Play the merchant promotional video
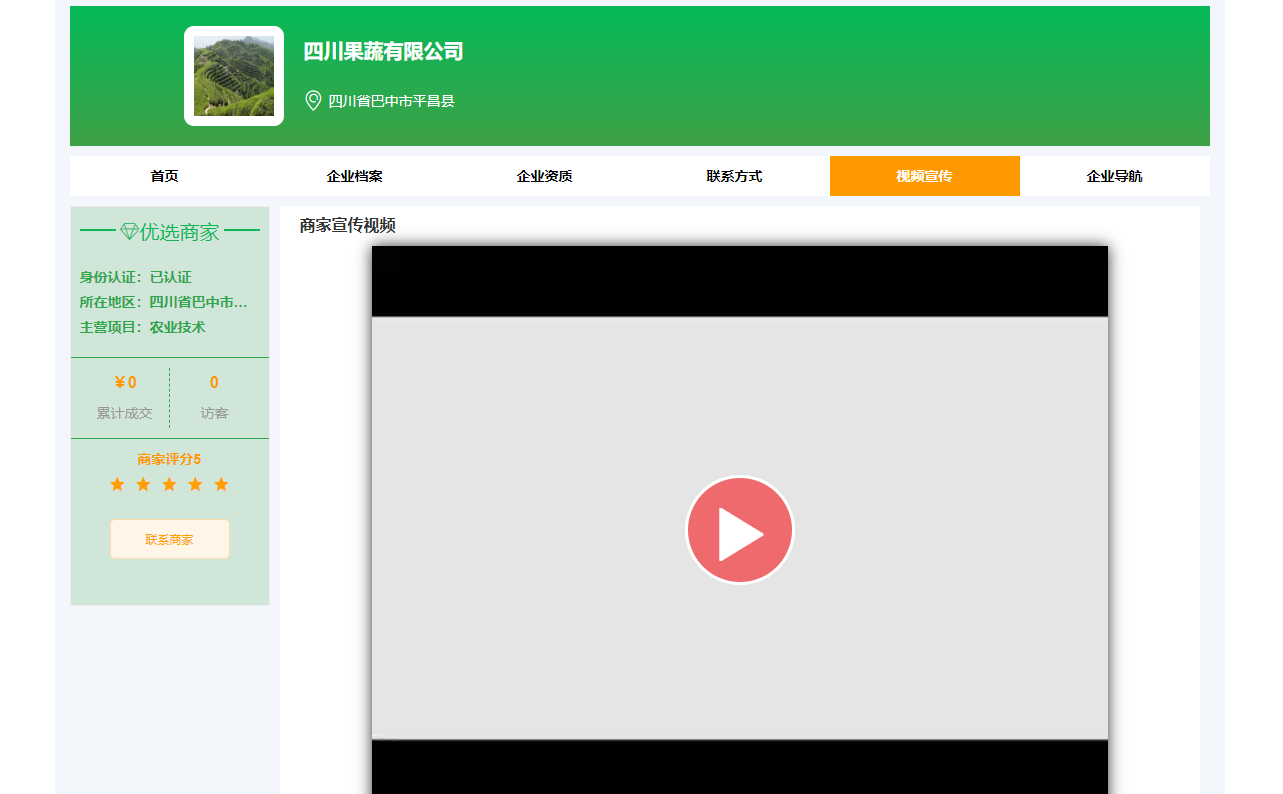Viewport: 1283px width, 794px height. point(739,530)
